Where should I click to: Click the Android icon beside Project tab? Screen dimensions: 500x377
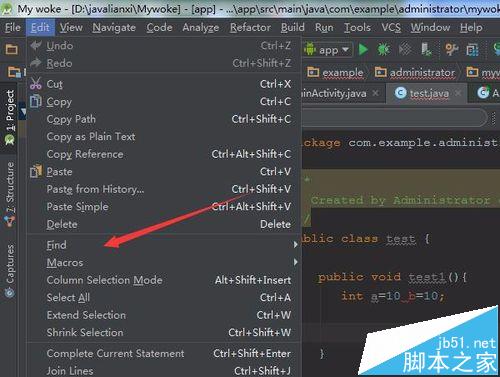pyautogui.click(x=10, y=140)
